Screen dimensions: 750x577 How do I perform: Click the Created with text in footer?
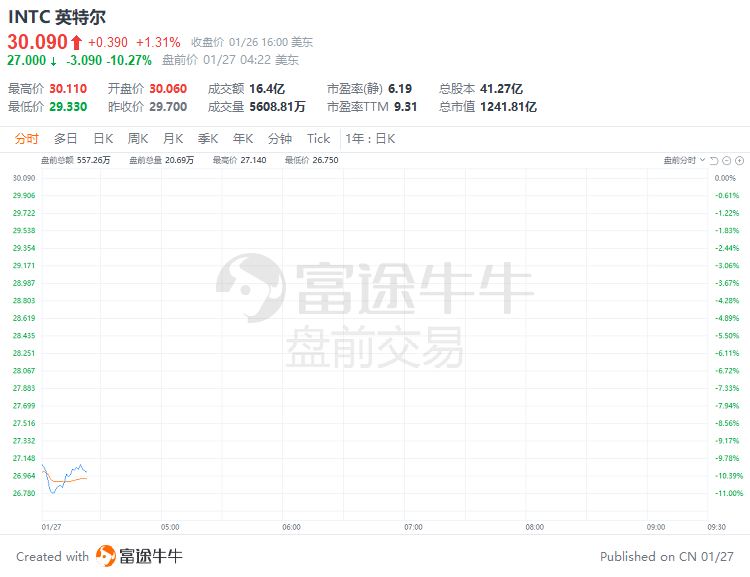[x=53, y=557]
